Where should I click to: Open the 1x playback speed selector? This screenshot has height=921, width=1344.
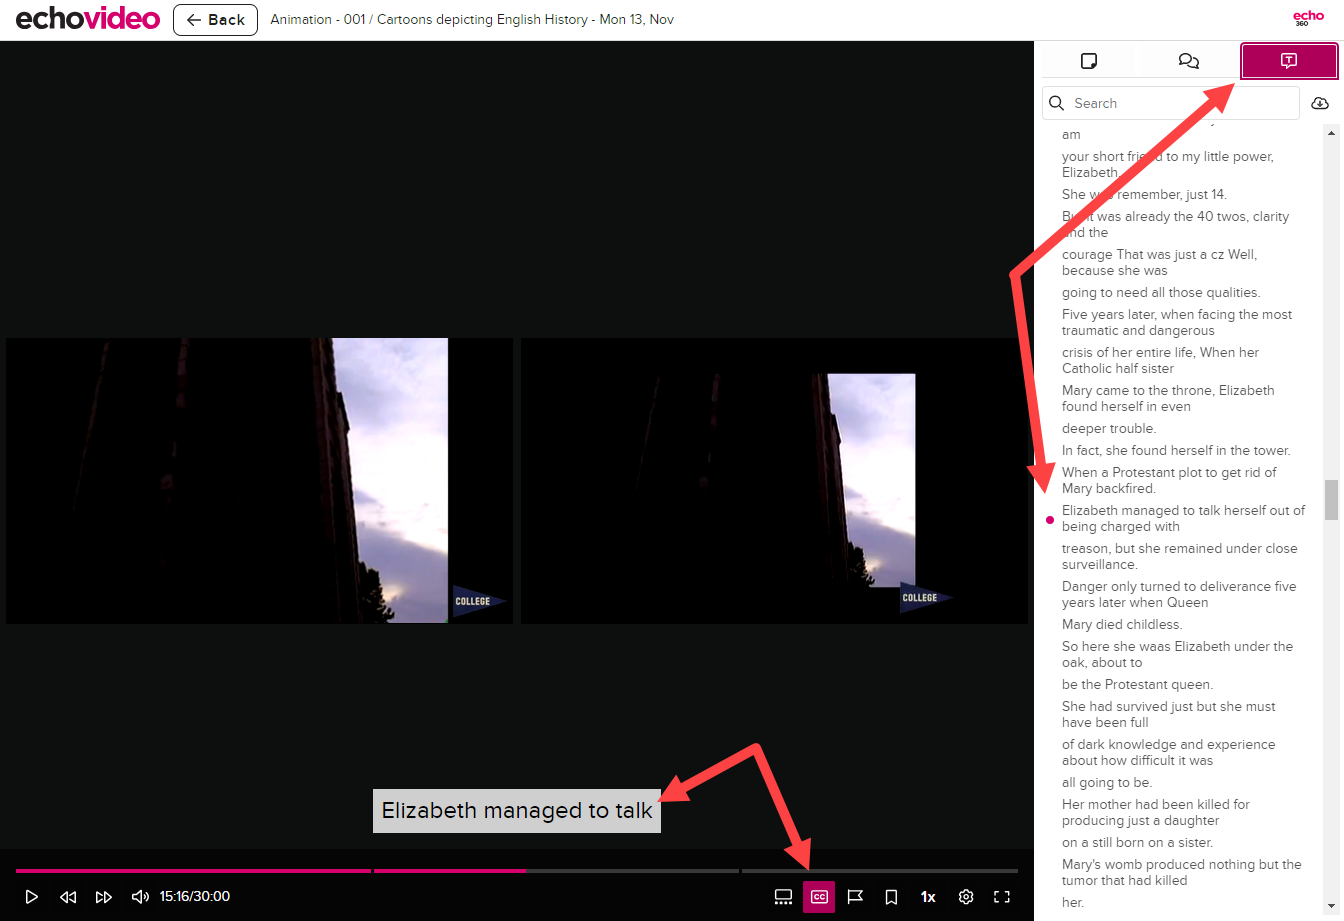(928, 897)
